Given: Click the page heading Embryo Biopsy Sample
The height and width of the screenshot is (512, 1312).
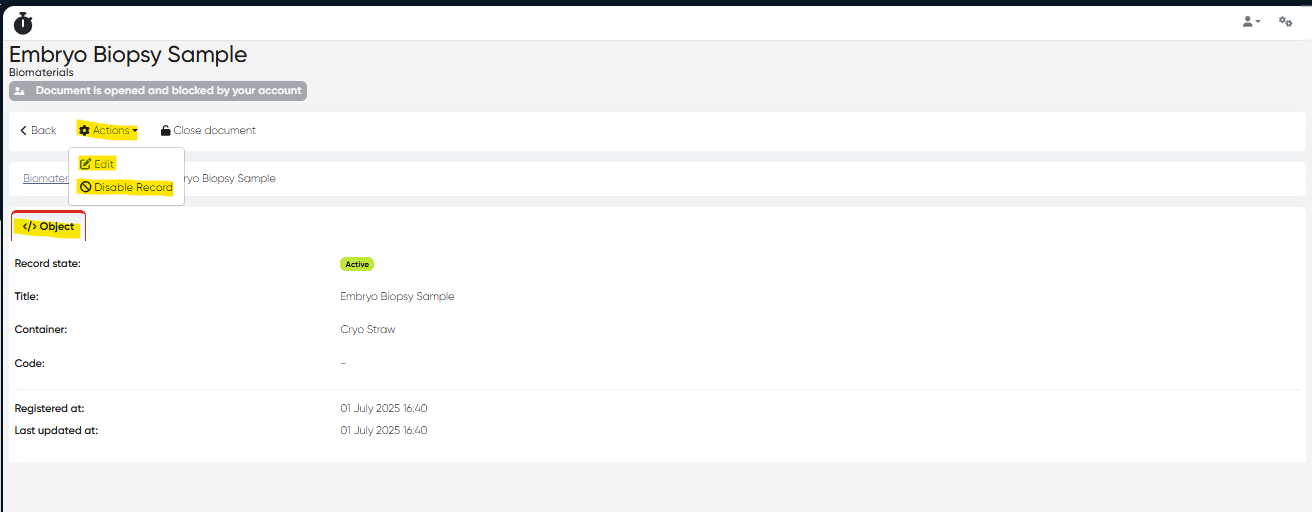Looking at the screenshot, I should click(128, 54).
